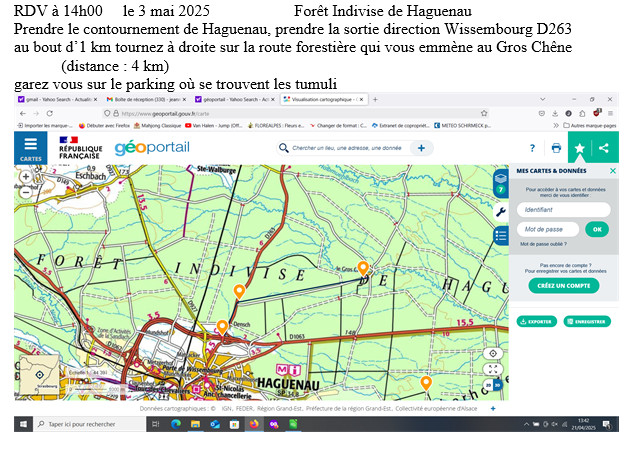635x449 pixels.
Task: Close the Mes Cartes & Données panel
Action: (x=613, y=171)
